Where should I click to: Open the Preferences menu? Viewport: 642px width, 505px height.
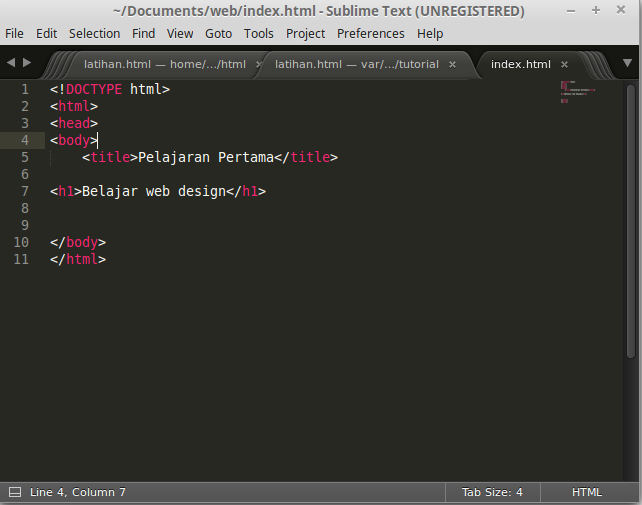[371, 34]
